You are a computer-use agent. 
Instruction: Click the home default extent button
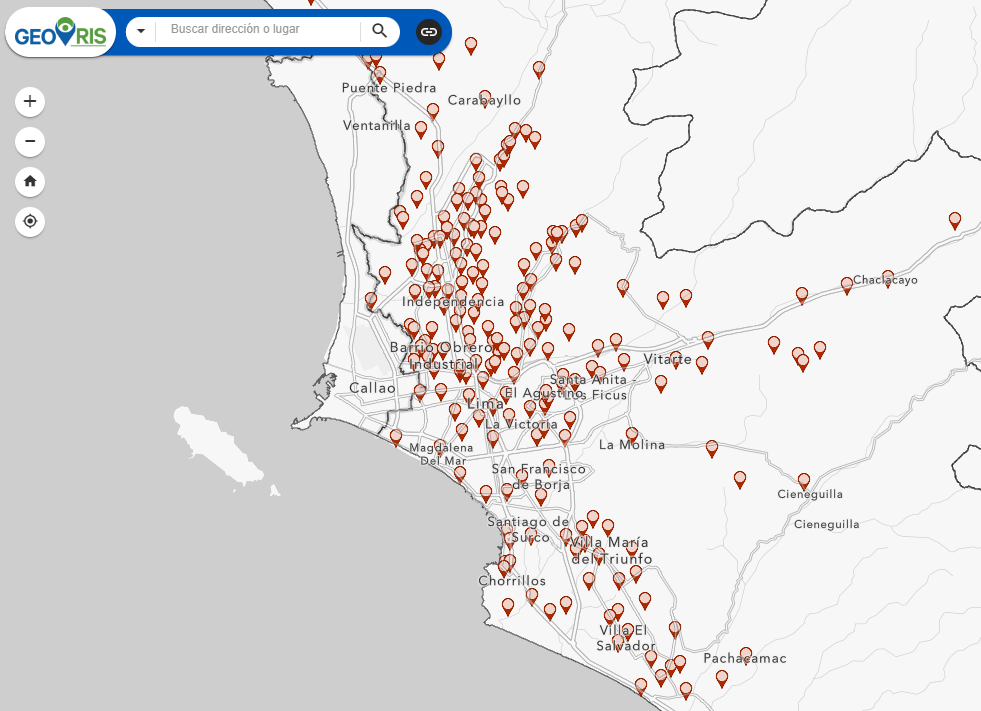(x=30, y=182)
